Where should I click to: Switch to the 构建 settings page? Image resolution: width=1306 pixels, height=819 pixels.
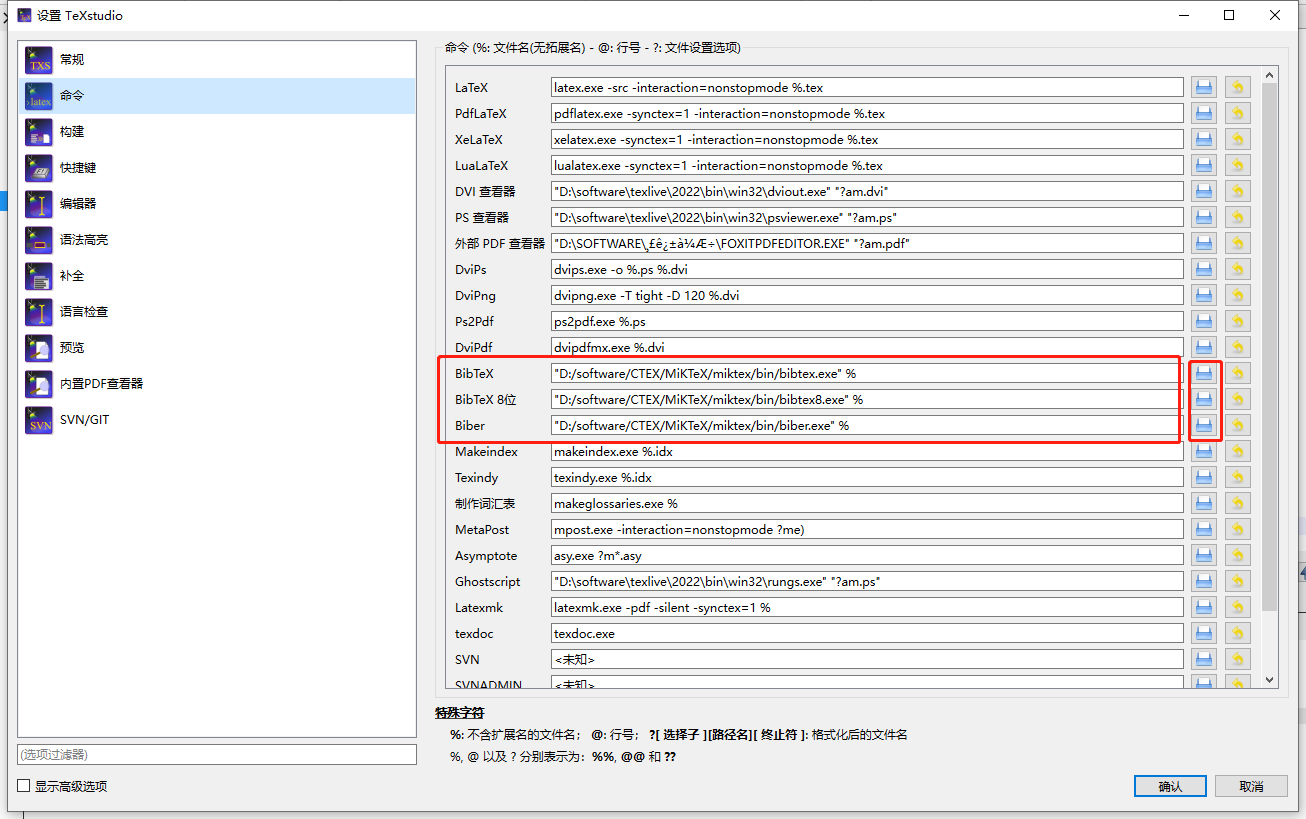37,131
